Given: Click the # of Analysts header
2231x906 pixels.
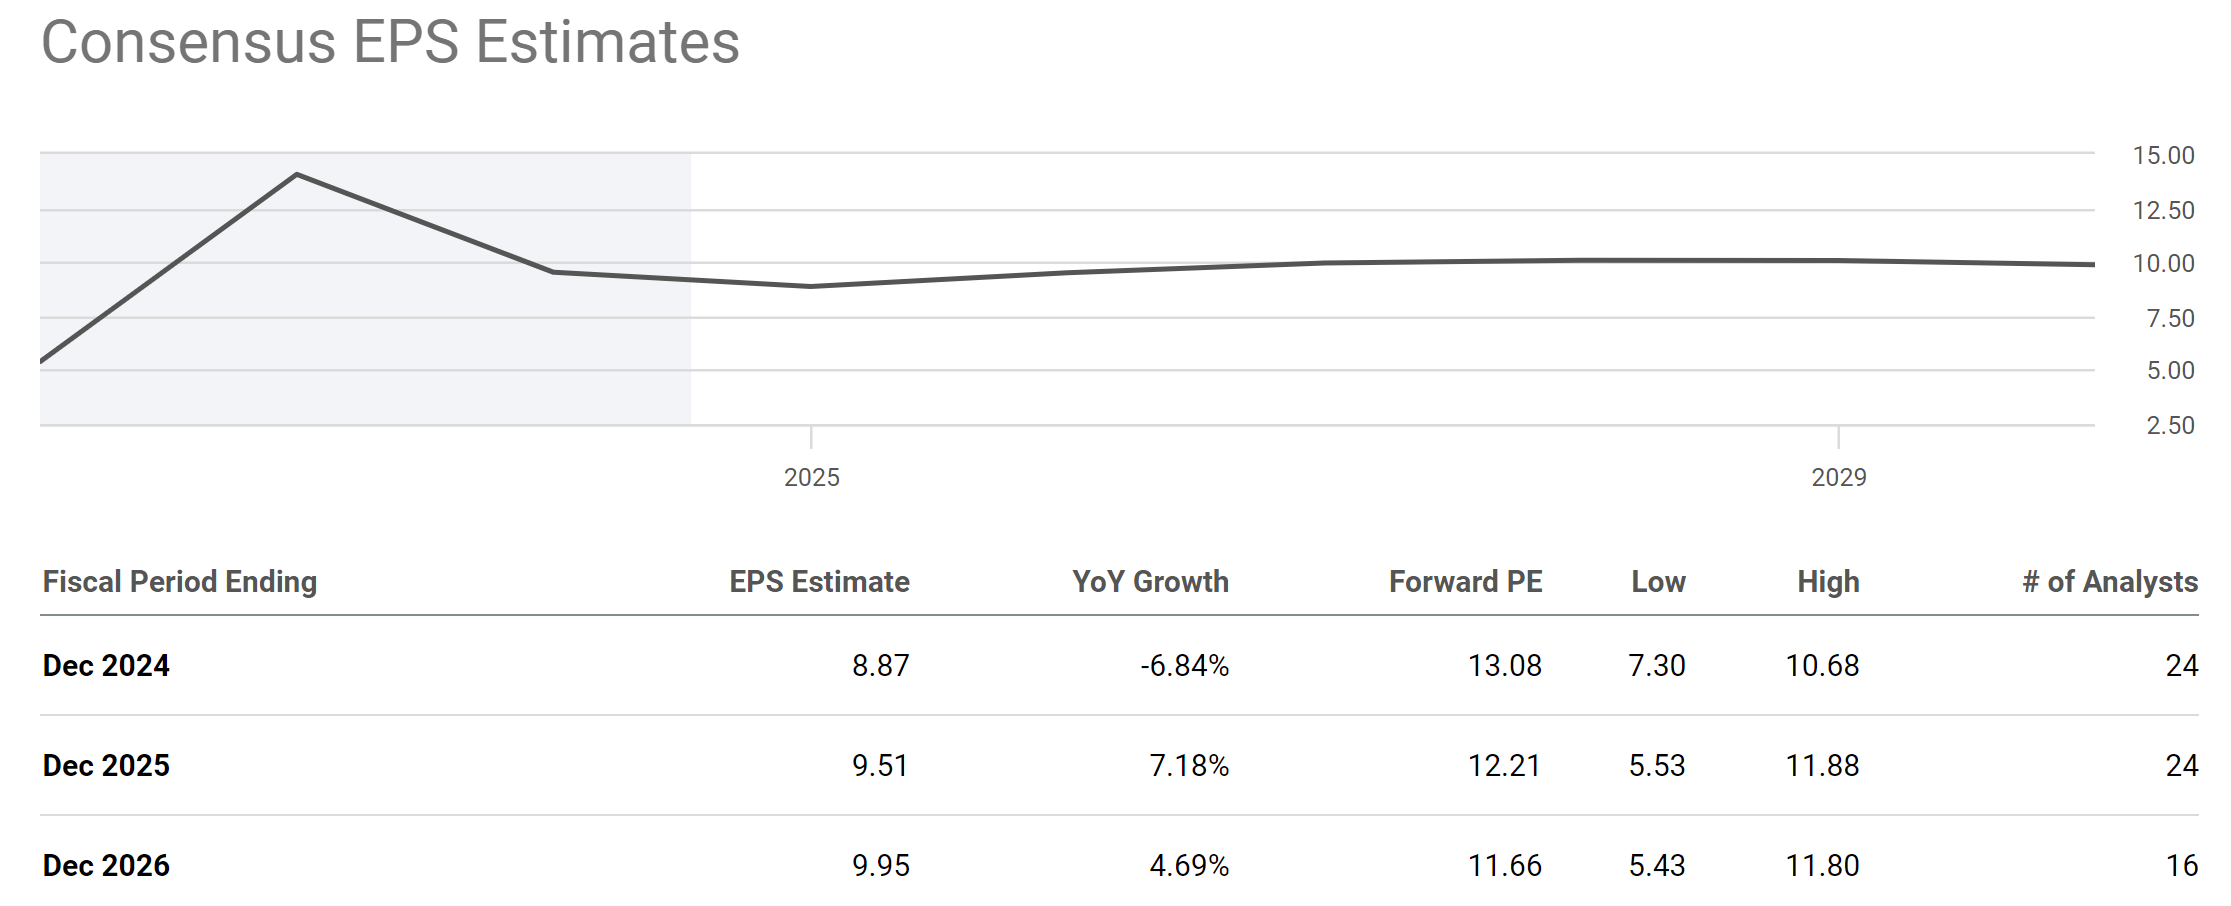Looking at the screenshot, I should point(2110,582).
